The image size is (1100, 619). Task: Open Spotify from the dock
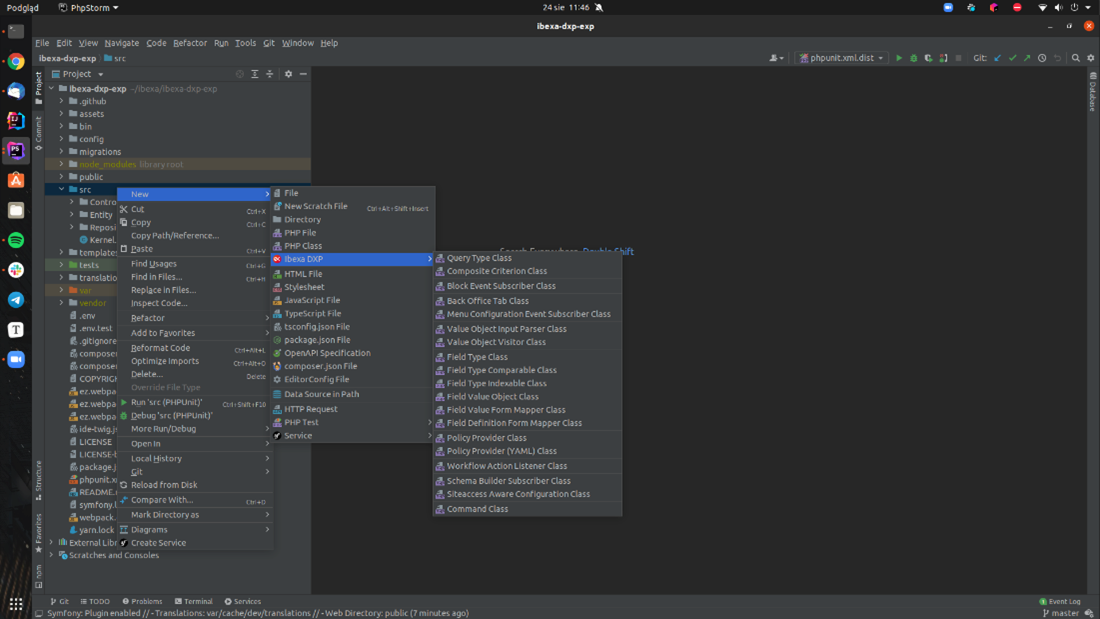click(16, 241)
